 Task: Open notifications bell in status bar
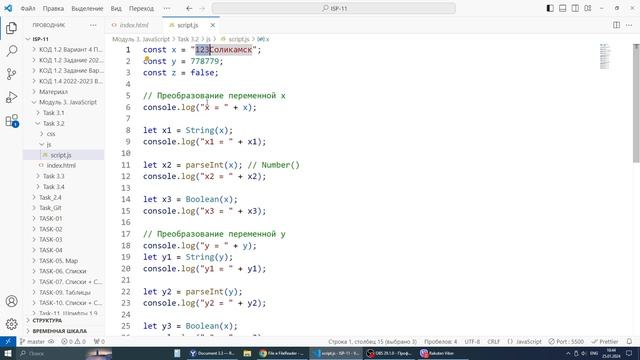tap(629, 342)
